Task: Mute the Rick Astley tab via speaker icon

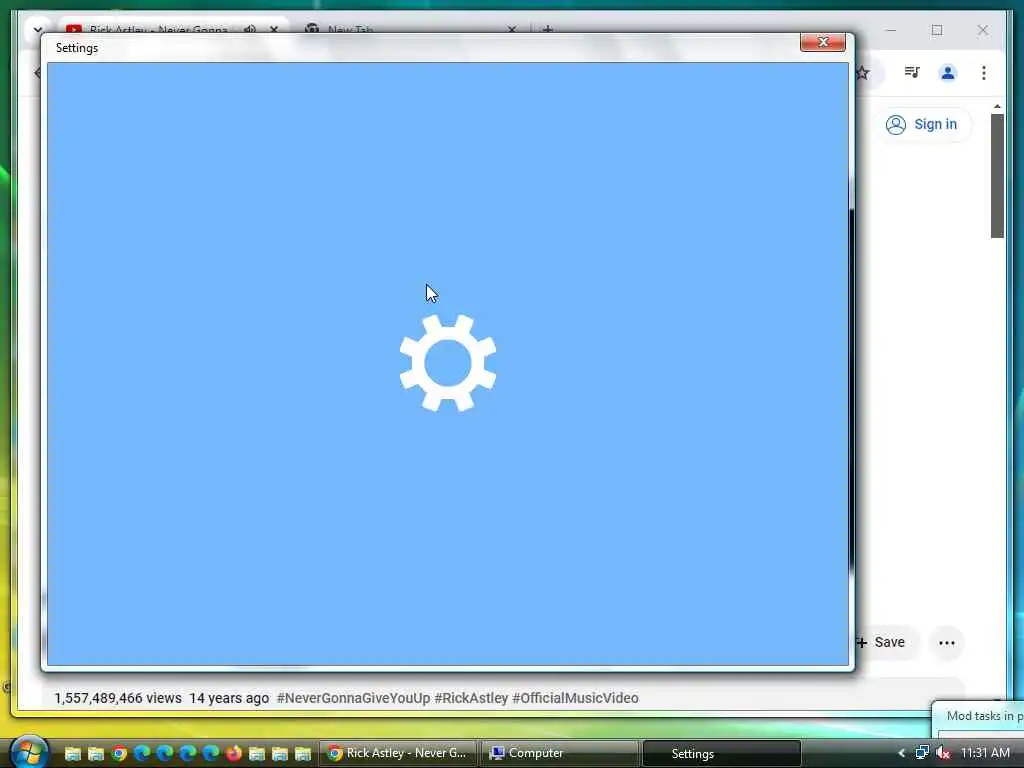Action: [249, 29]
